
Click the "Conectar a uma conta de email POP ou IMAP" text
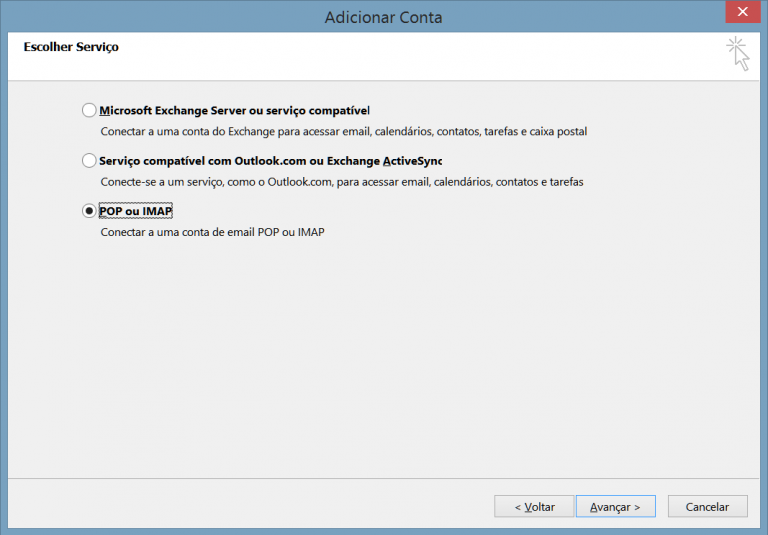213,232
